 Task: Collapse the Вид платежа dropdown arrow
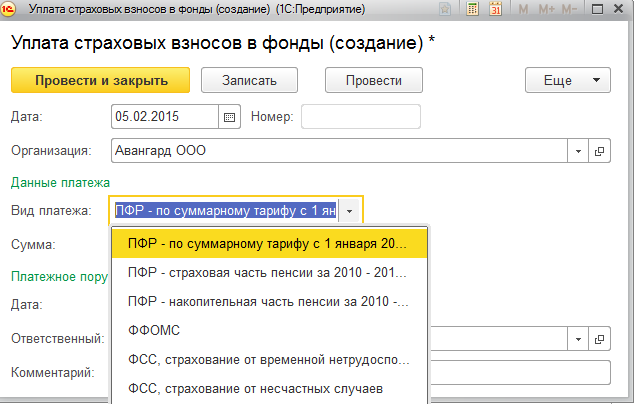pos(349,211)
